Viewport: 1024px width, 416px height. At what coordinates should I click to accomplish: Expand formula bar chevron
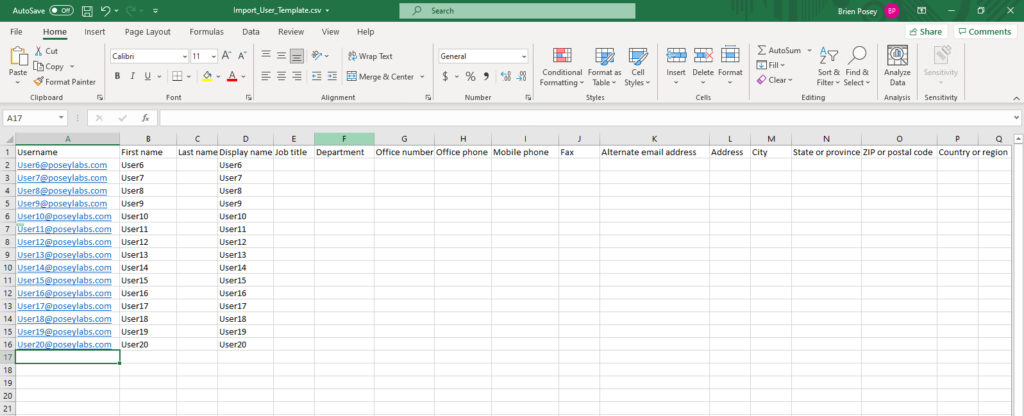[x=1017, y=118]
